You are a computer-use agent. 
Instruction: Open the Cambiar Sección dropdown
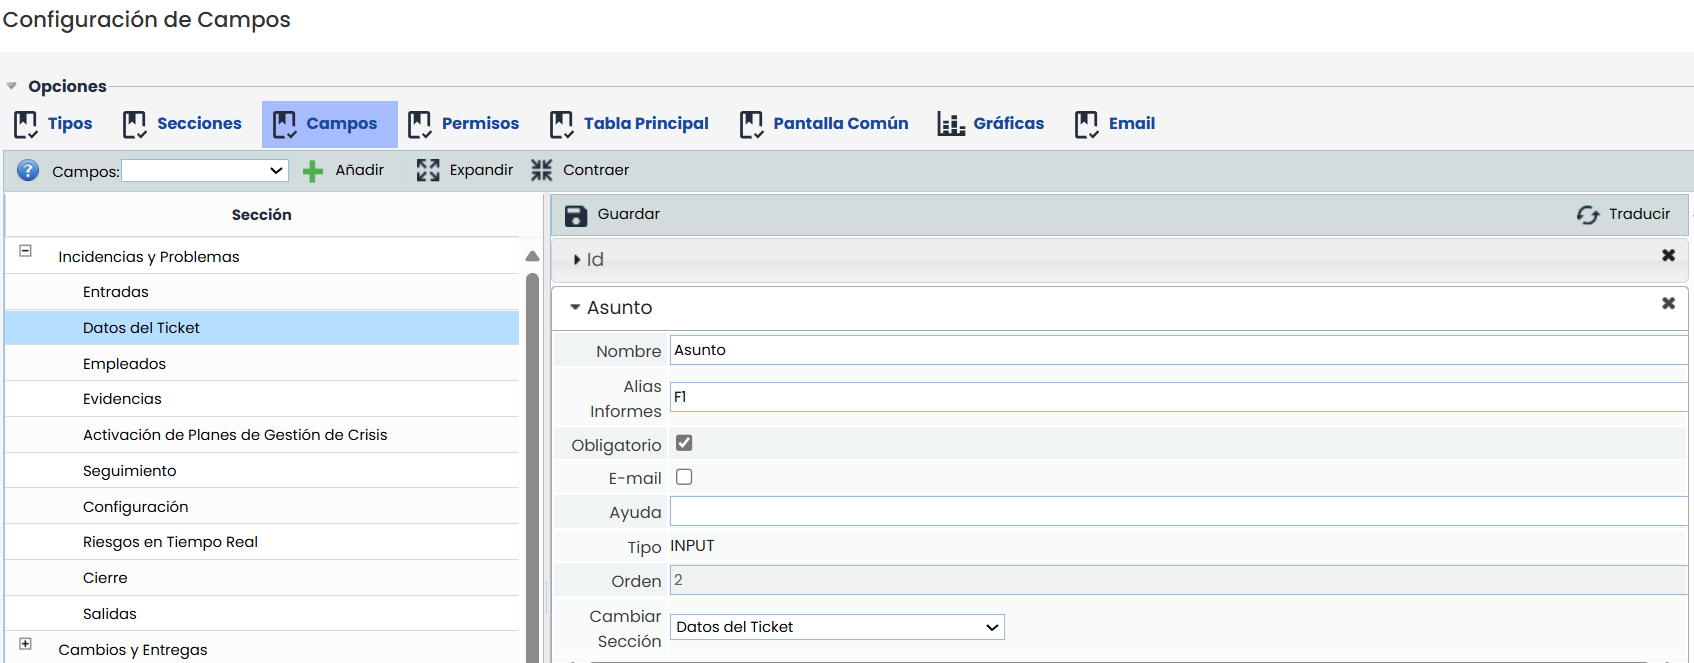pyautogui.click(x=836, y=627)
